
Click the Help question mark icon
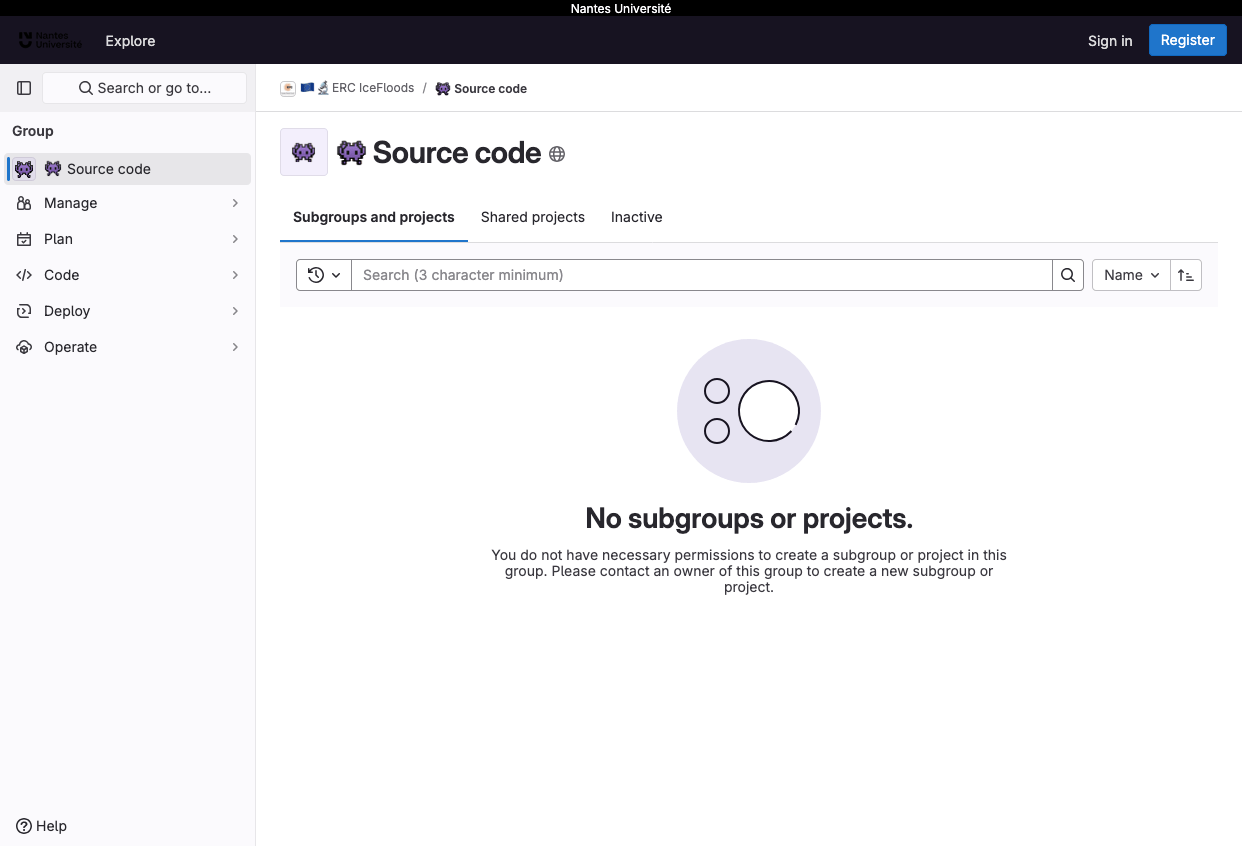[24, 826]
